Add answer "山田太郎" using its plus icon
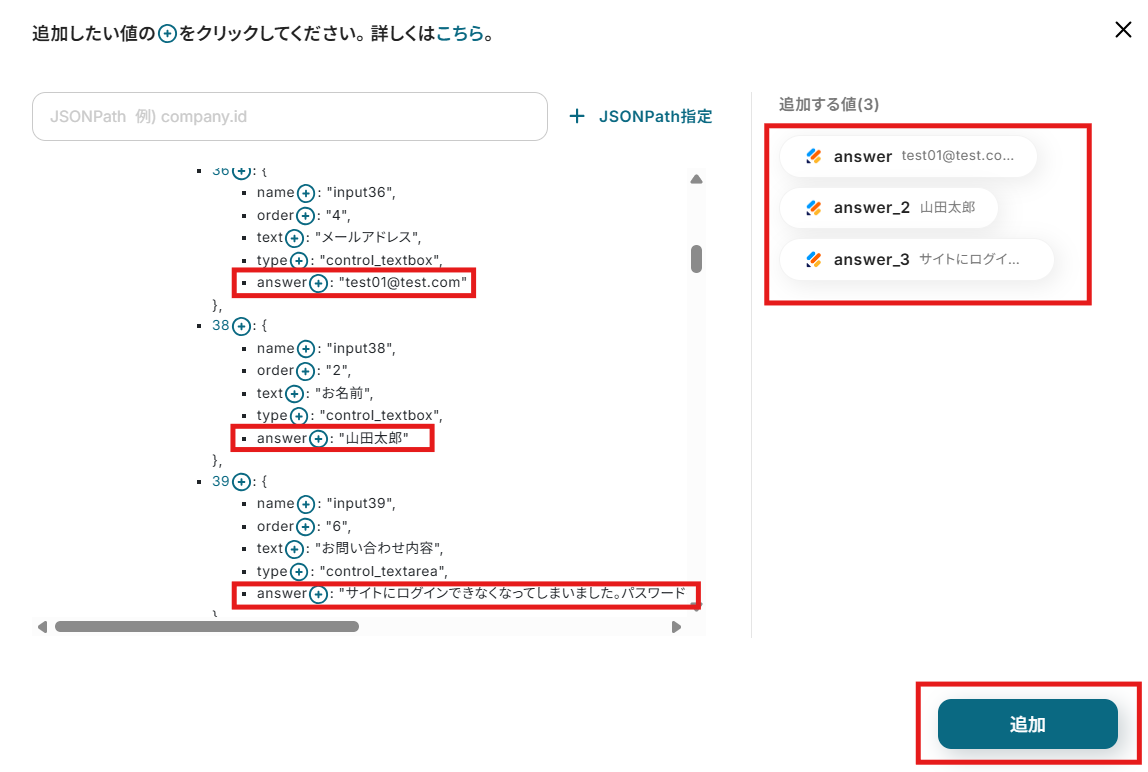The image size is (1148, 772). [x=318, y=439]
